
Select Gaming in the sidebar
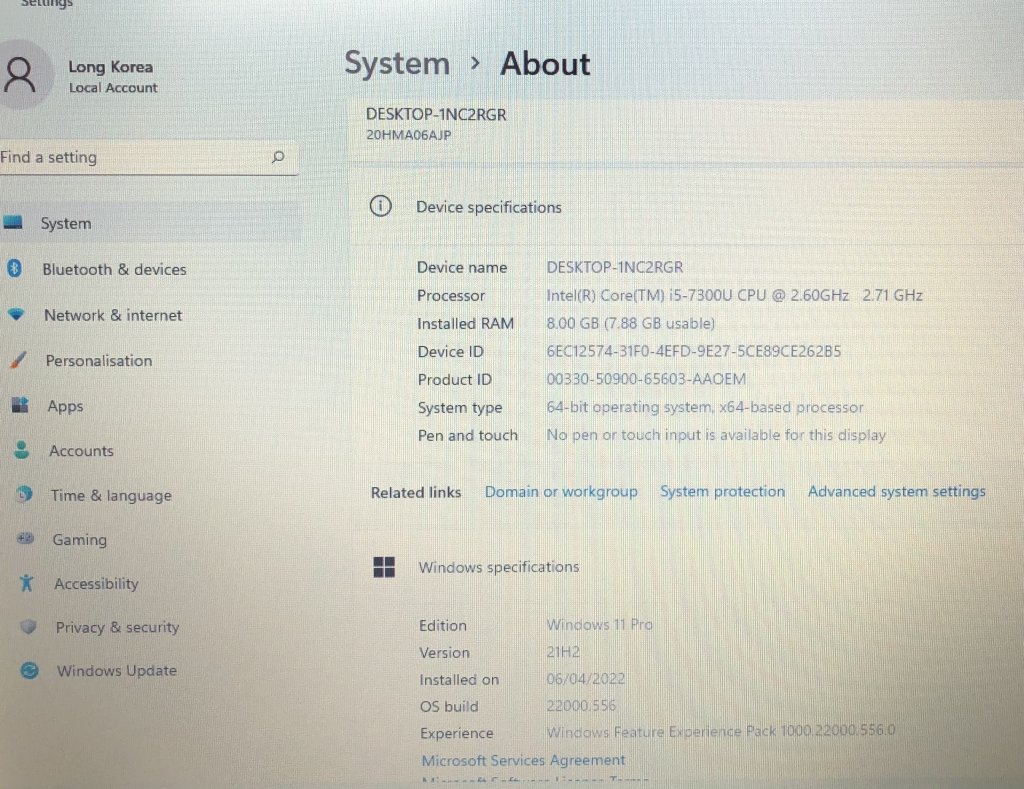[x=80, y=539]
